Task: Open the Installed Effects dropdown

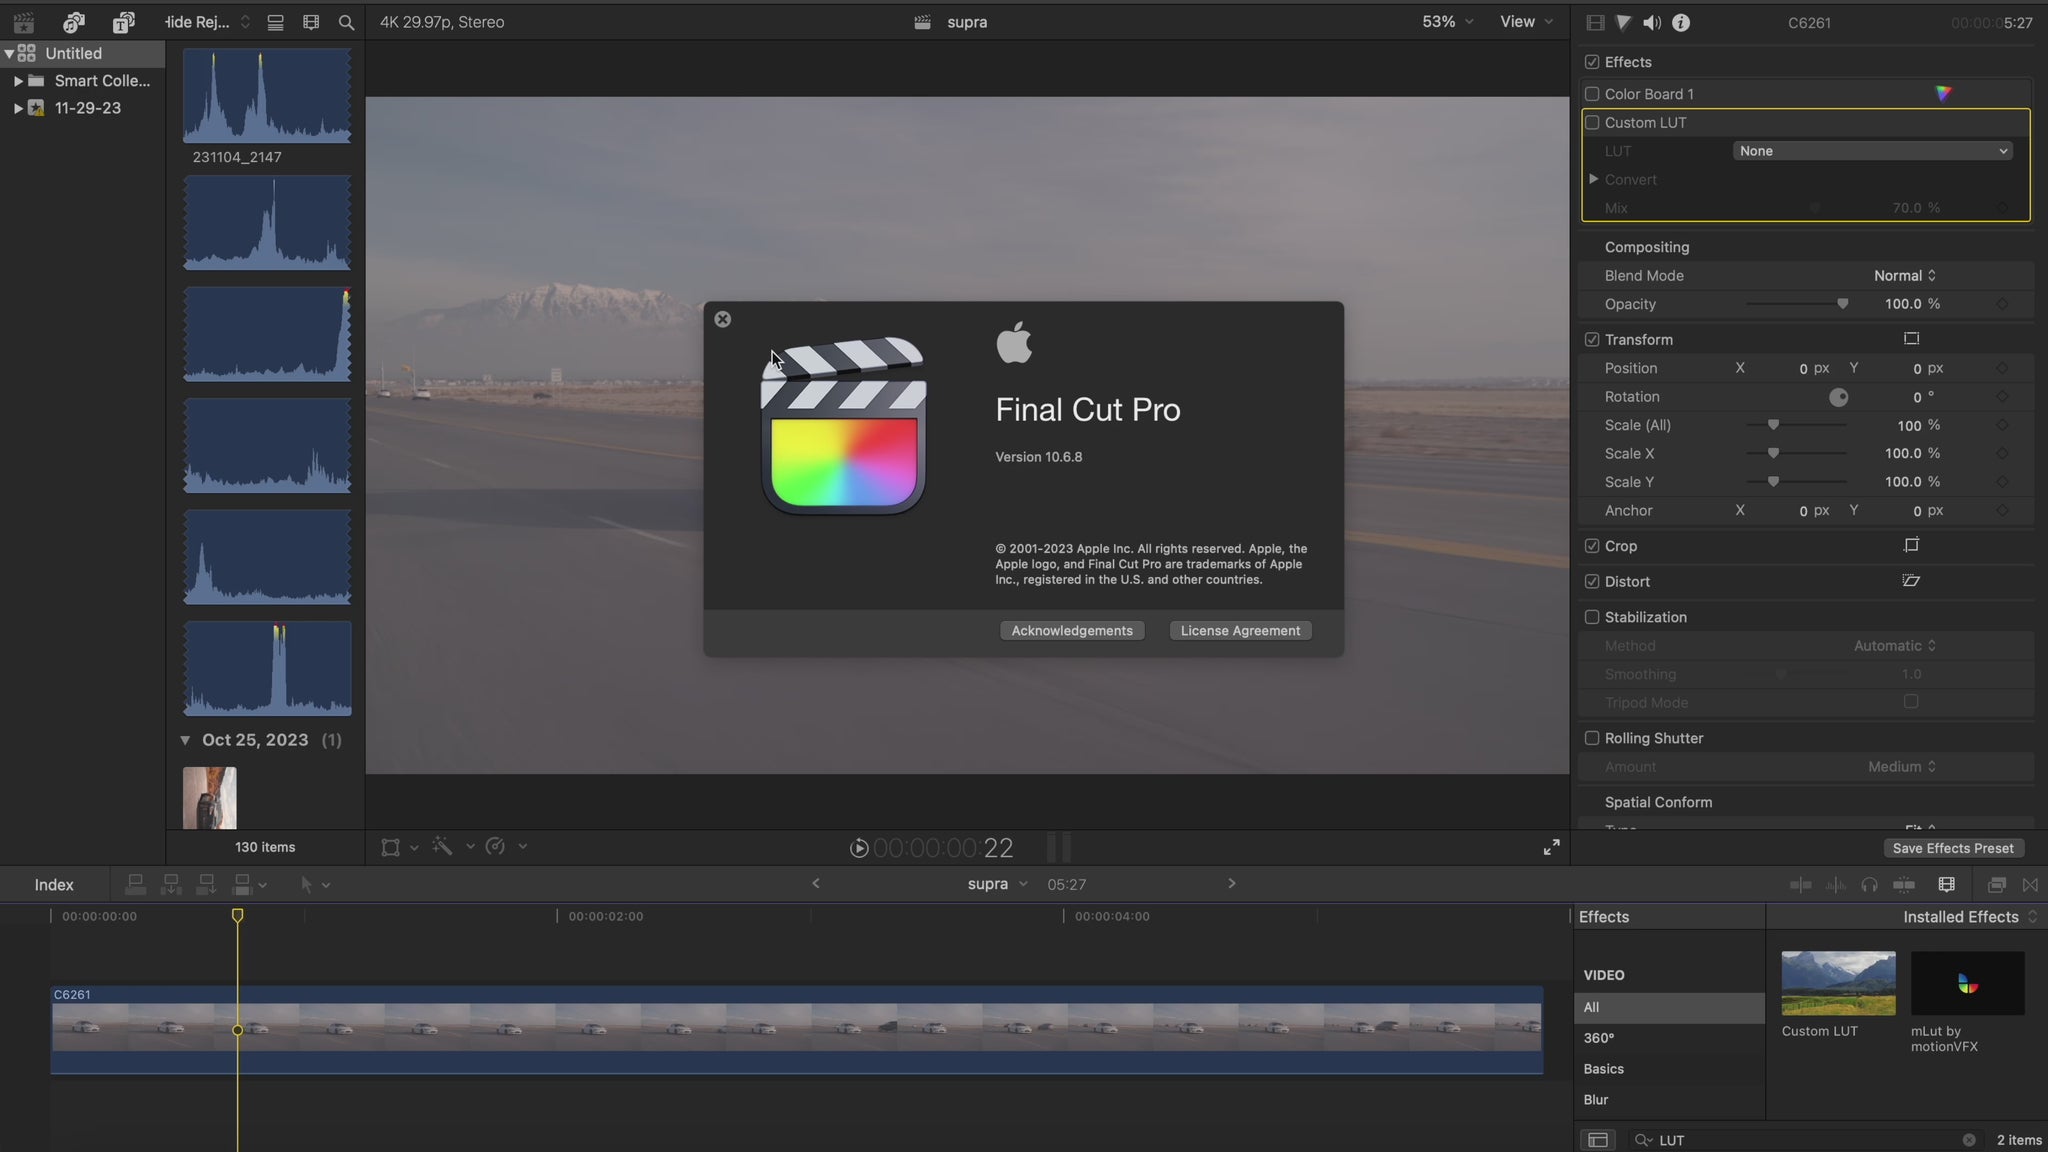Action: [1970, 917]
